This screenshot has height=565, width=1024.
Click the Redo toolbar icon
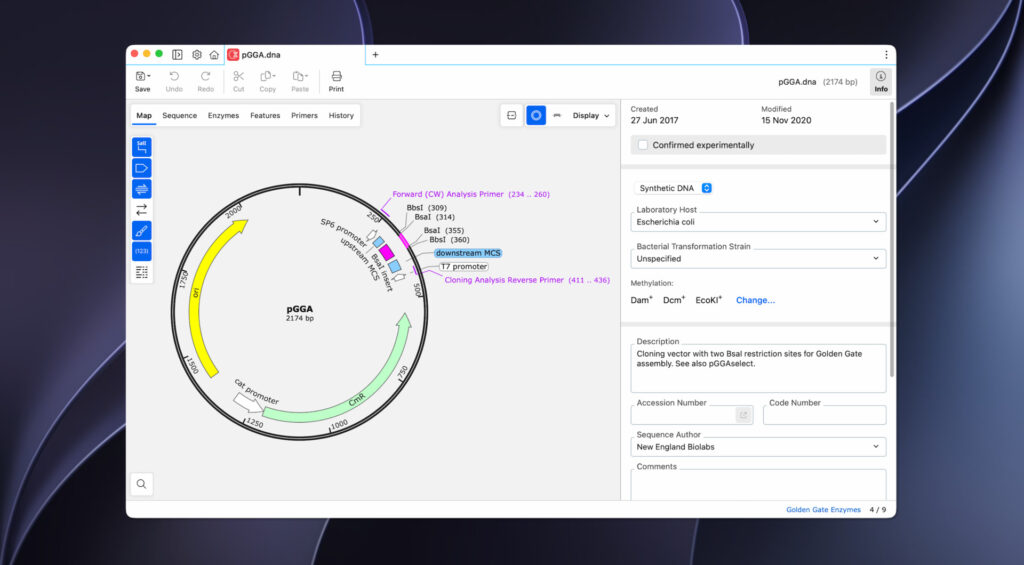pos(205,82)
